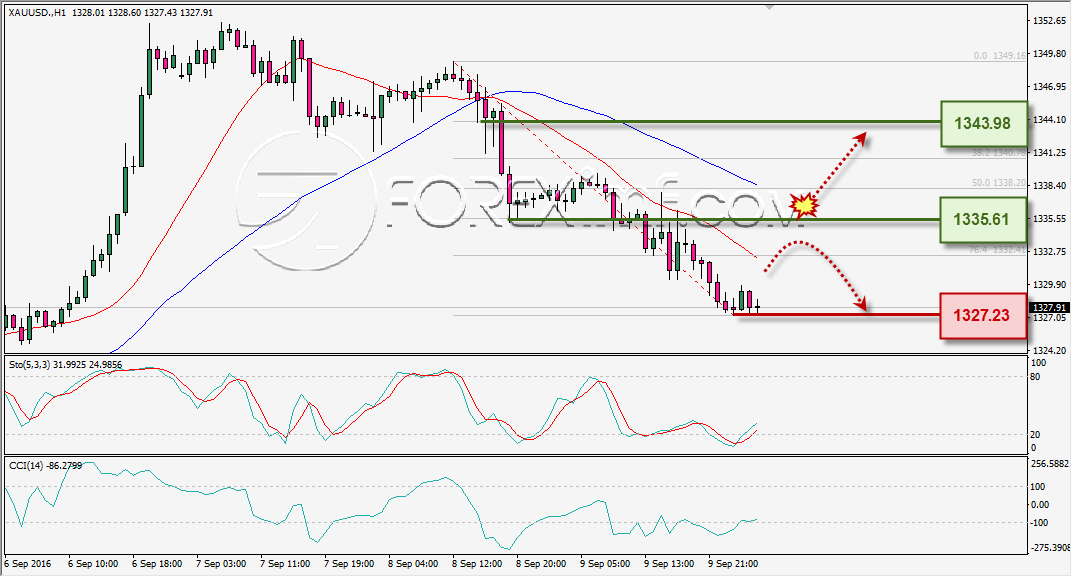1072x577 pixels.
Task: Click price scale label 1329.90
Action: (1049, 284)
